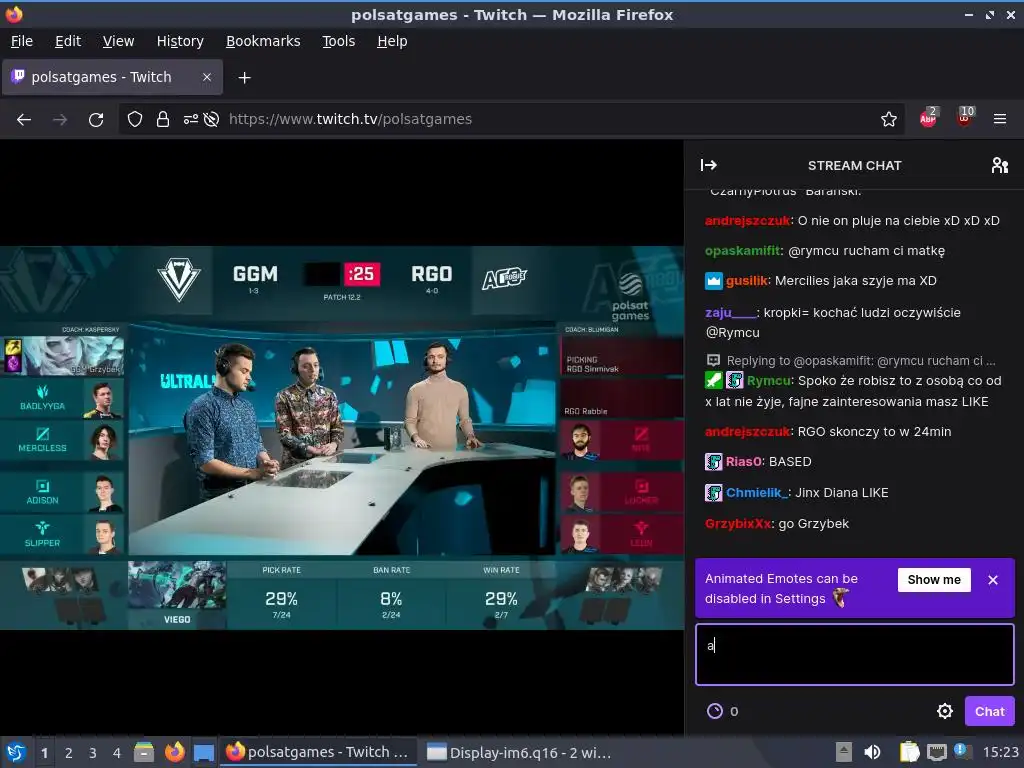Click username Chmielik_ in chat
The image size is (1024, 768).
coord(757,493)
